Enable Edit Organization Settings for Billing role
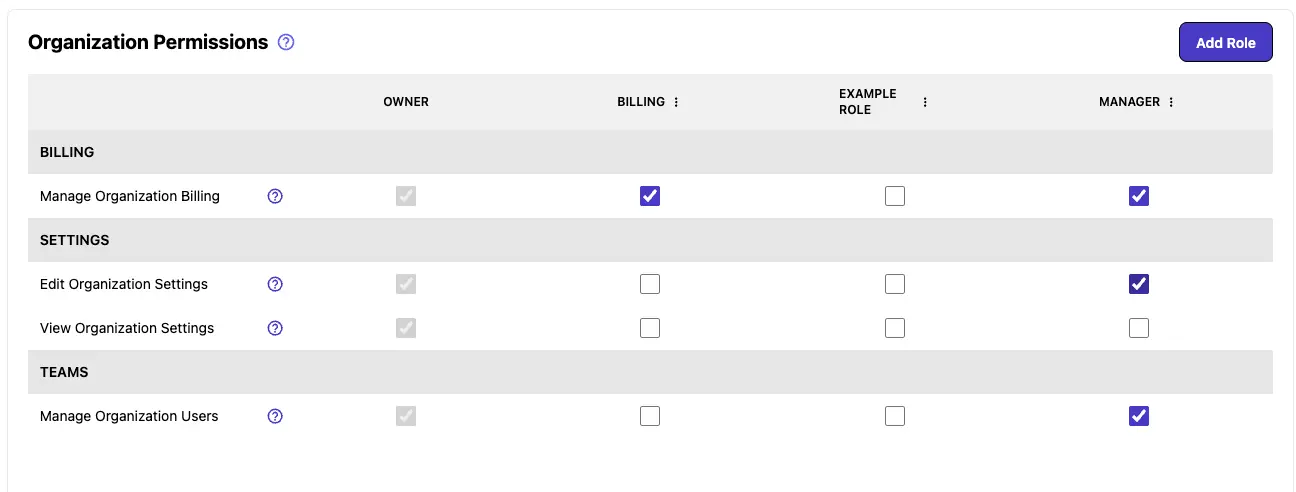The image size is (1296, 492). coord(650,284)
